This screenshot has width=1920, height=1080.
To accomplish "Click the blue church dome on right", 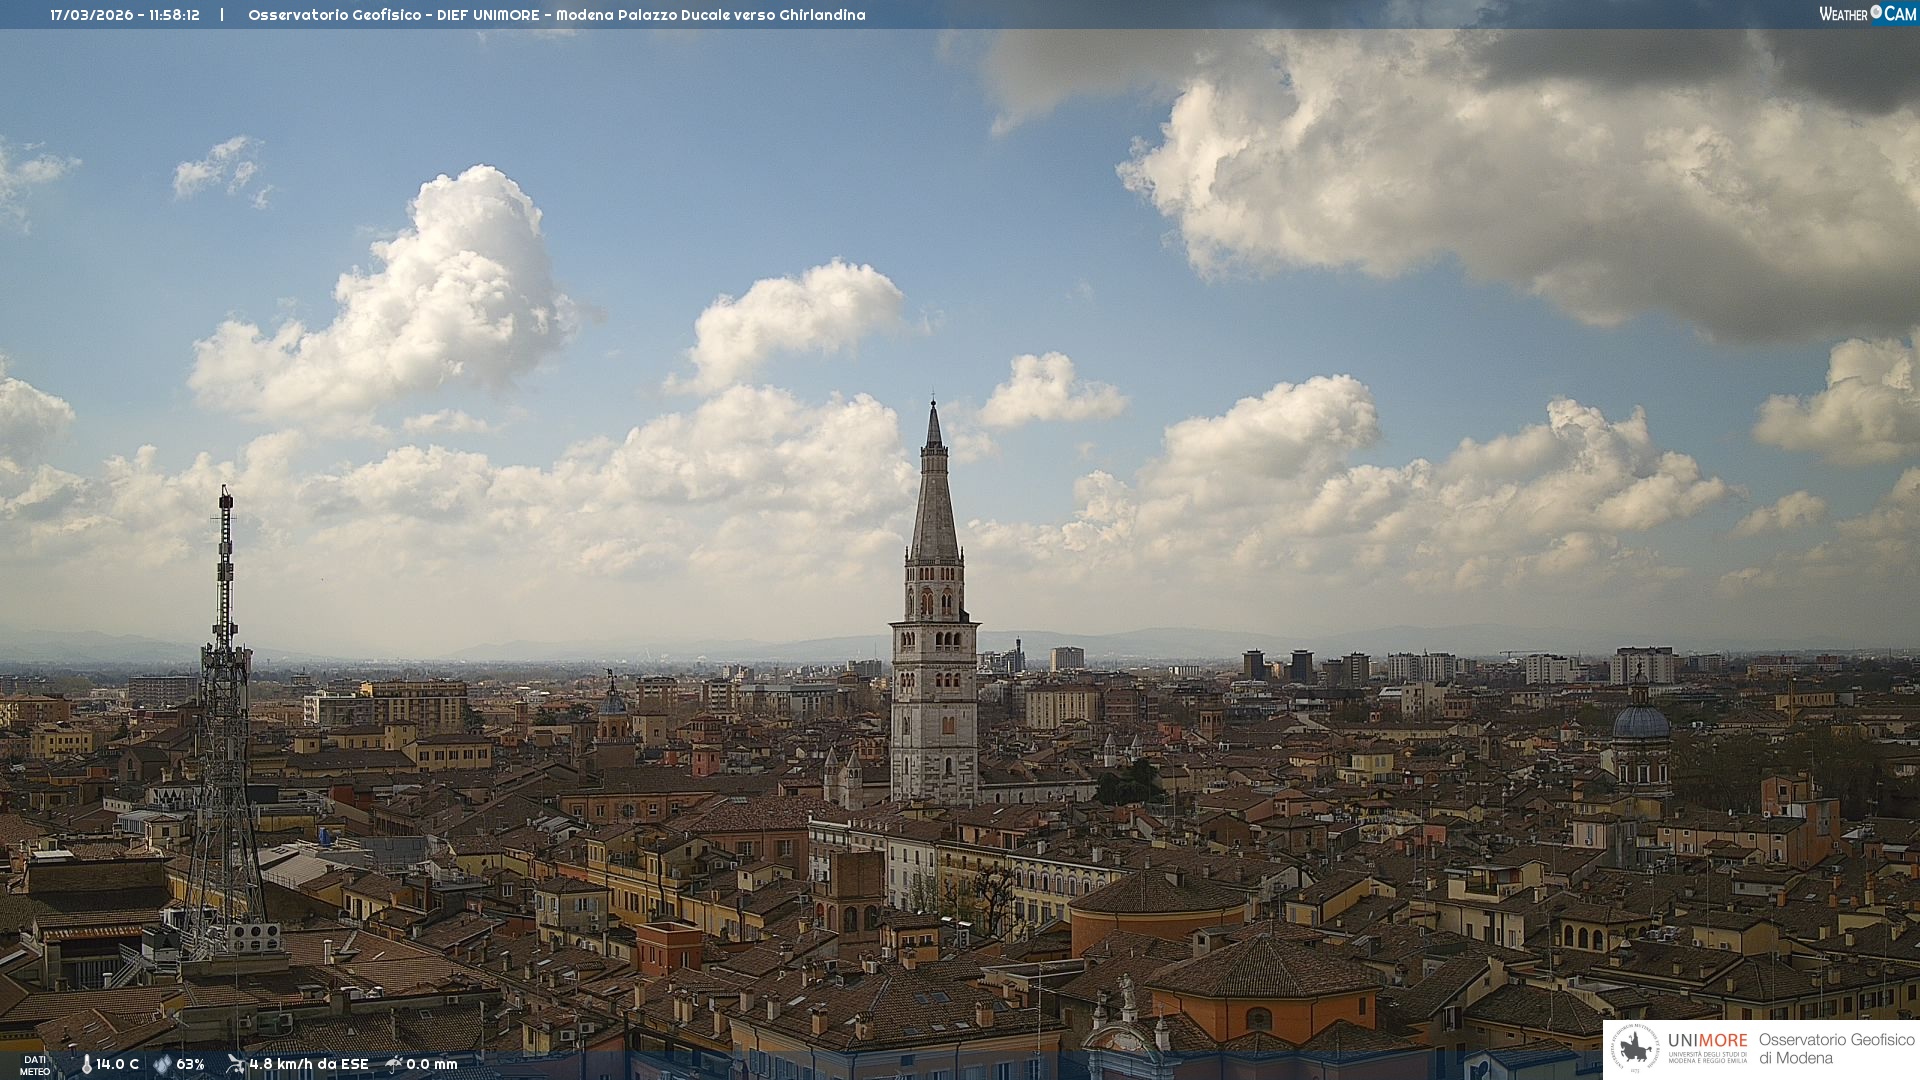I will point(1641,722).
